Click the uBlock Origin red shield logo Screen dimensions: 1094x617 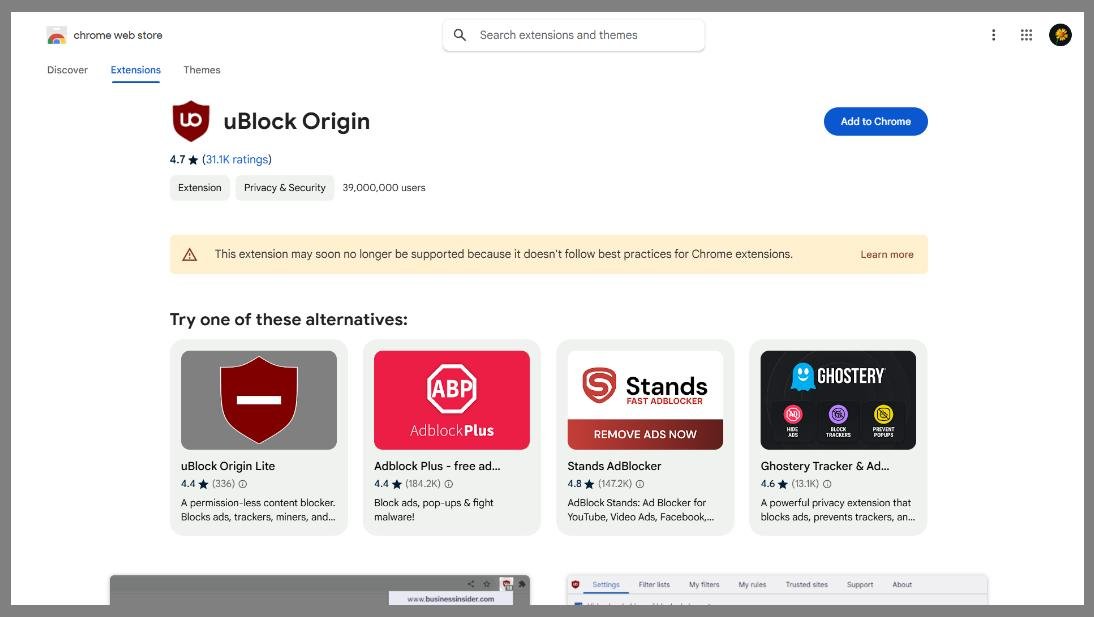click(190, 121)
